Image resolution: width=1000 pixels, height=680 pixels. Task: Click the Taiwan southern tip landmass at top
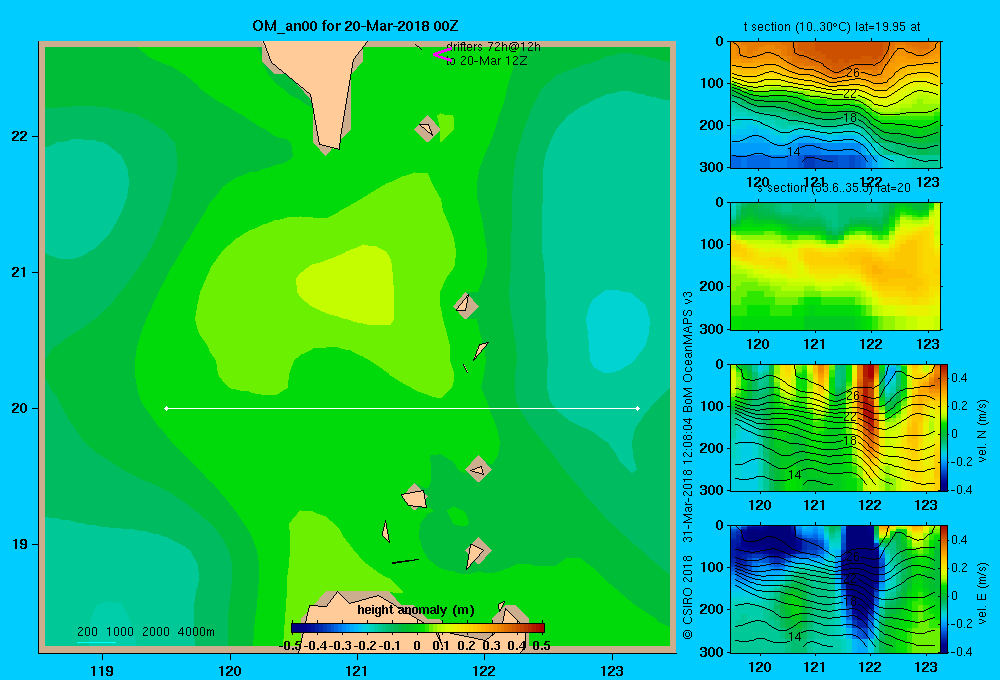coord(322,83)
